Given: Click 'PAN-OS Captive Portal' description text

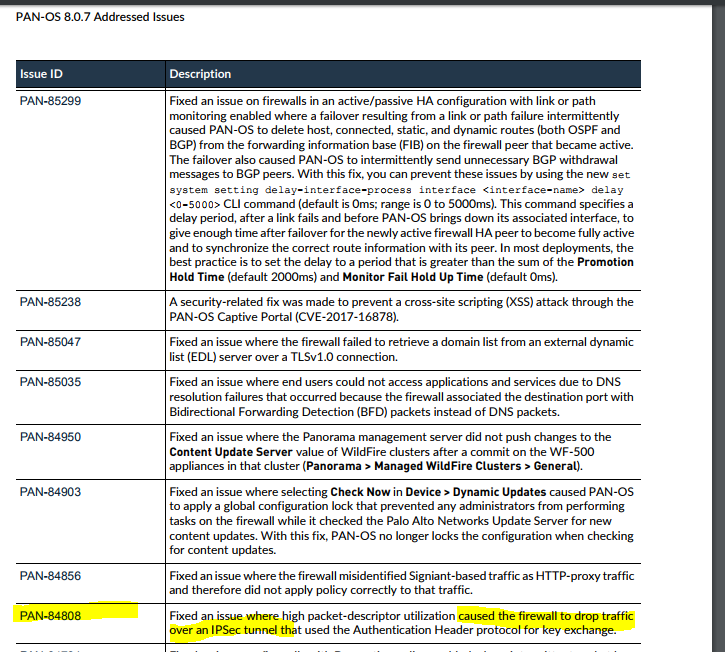Looking at the screenshot, I should 231,317.
